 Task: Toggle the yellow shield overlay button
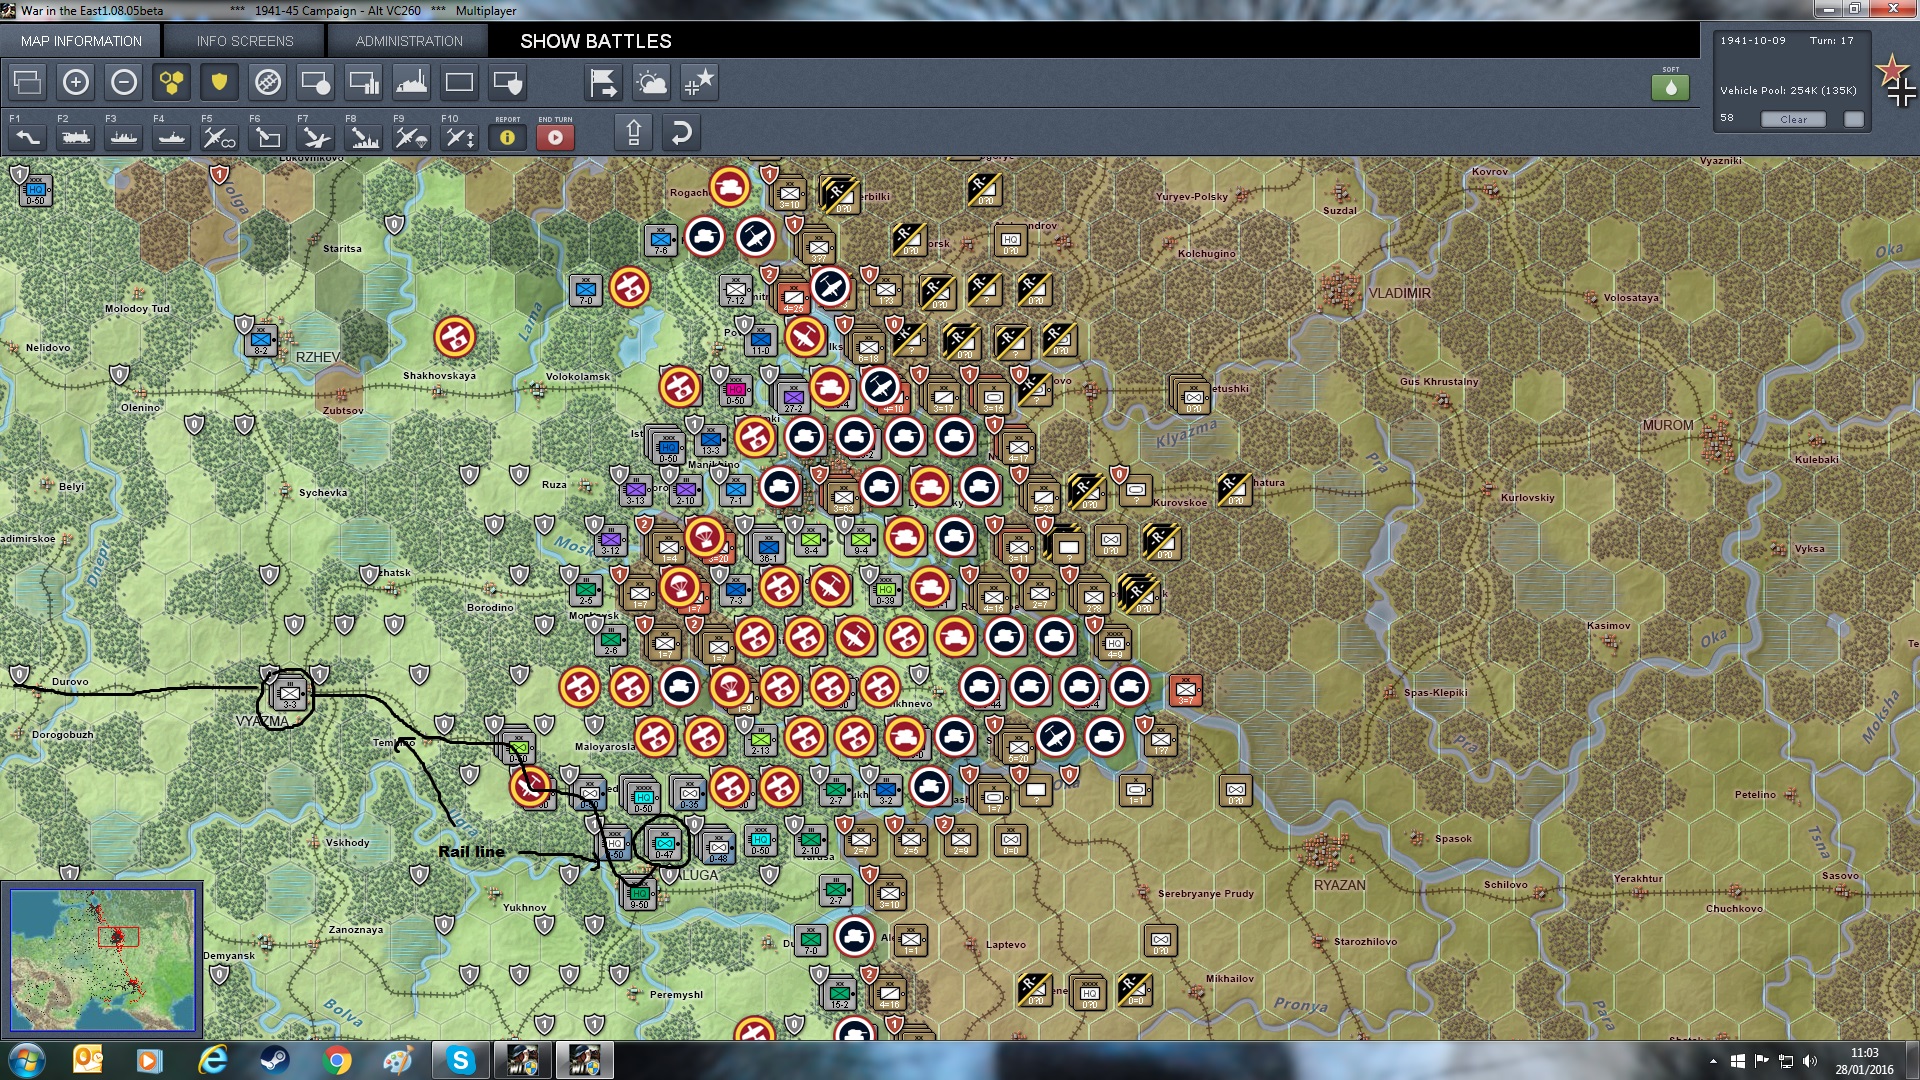click(x=219, y=82)
